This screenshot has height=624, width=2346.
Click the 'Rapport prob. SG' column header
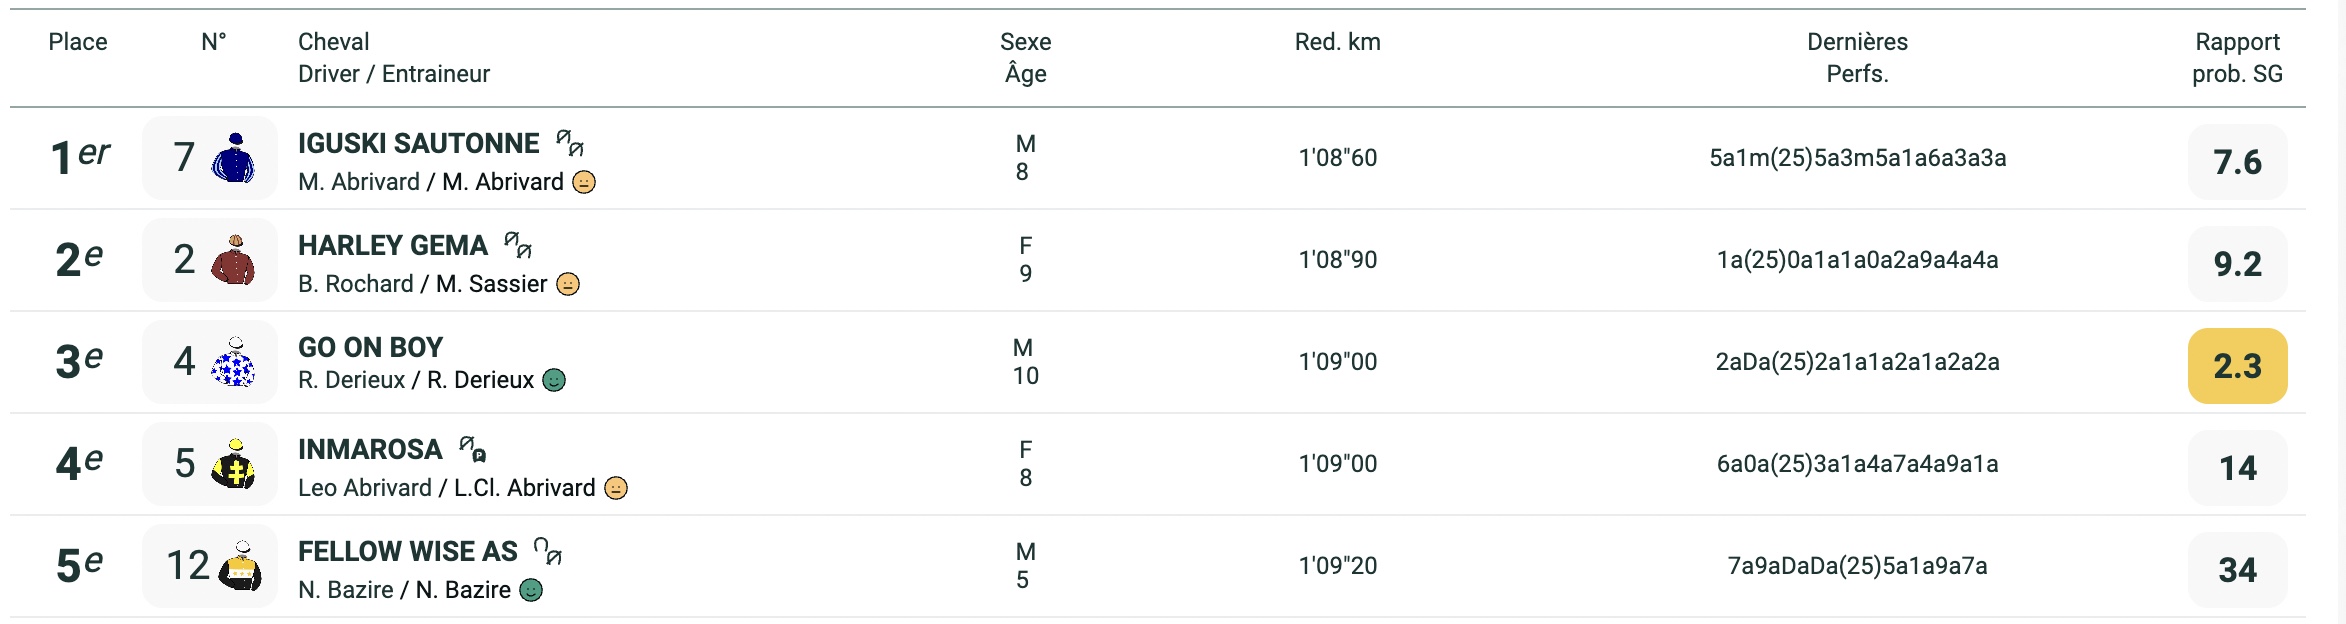point(2237,57)
